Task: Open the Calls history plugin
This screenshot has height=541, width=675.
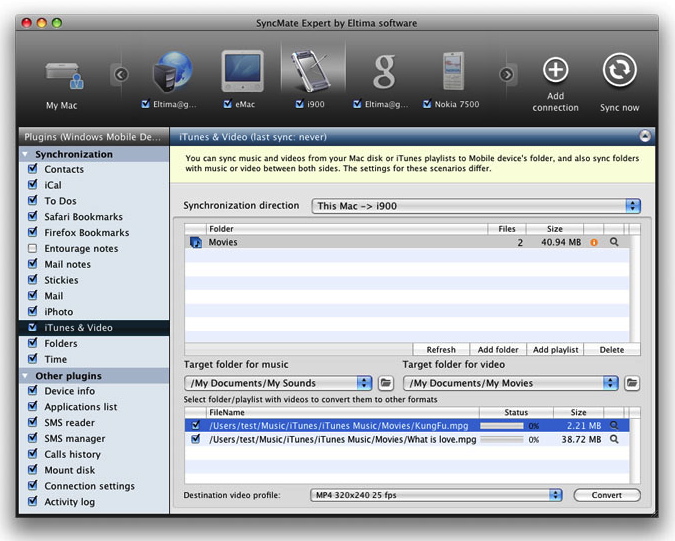Action: click(x=72, y=454)
